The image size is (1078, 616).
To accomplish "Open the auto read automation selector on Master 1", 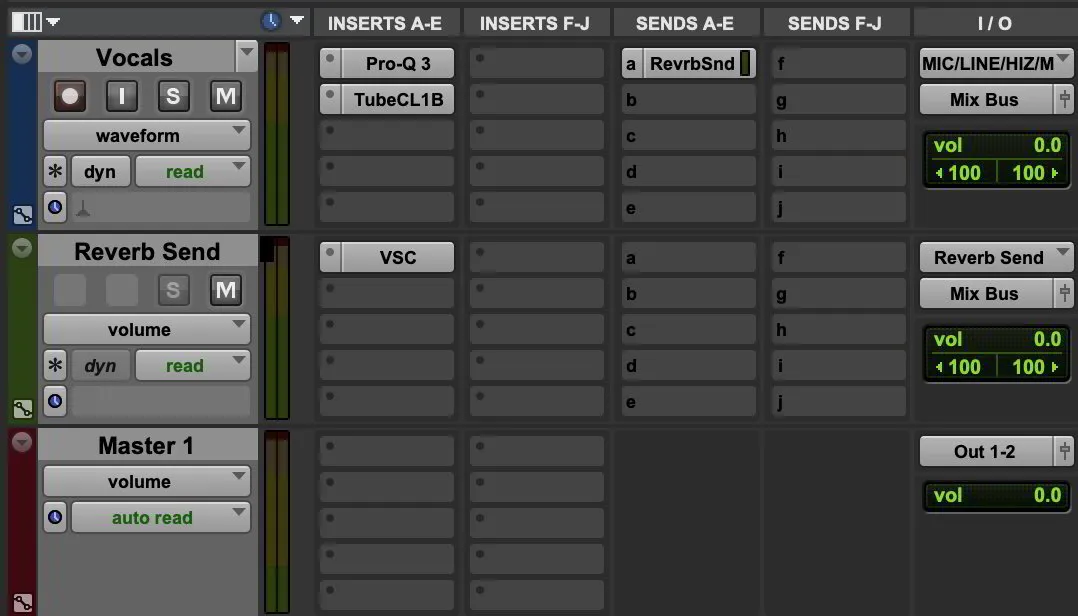I will pos(160,517).
